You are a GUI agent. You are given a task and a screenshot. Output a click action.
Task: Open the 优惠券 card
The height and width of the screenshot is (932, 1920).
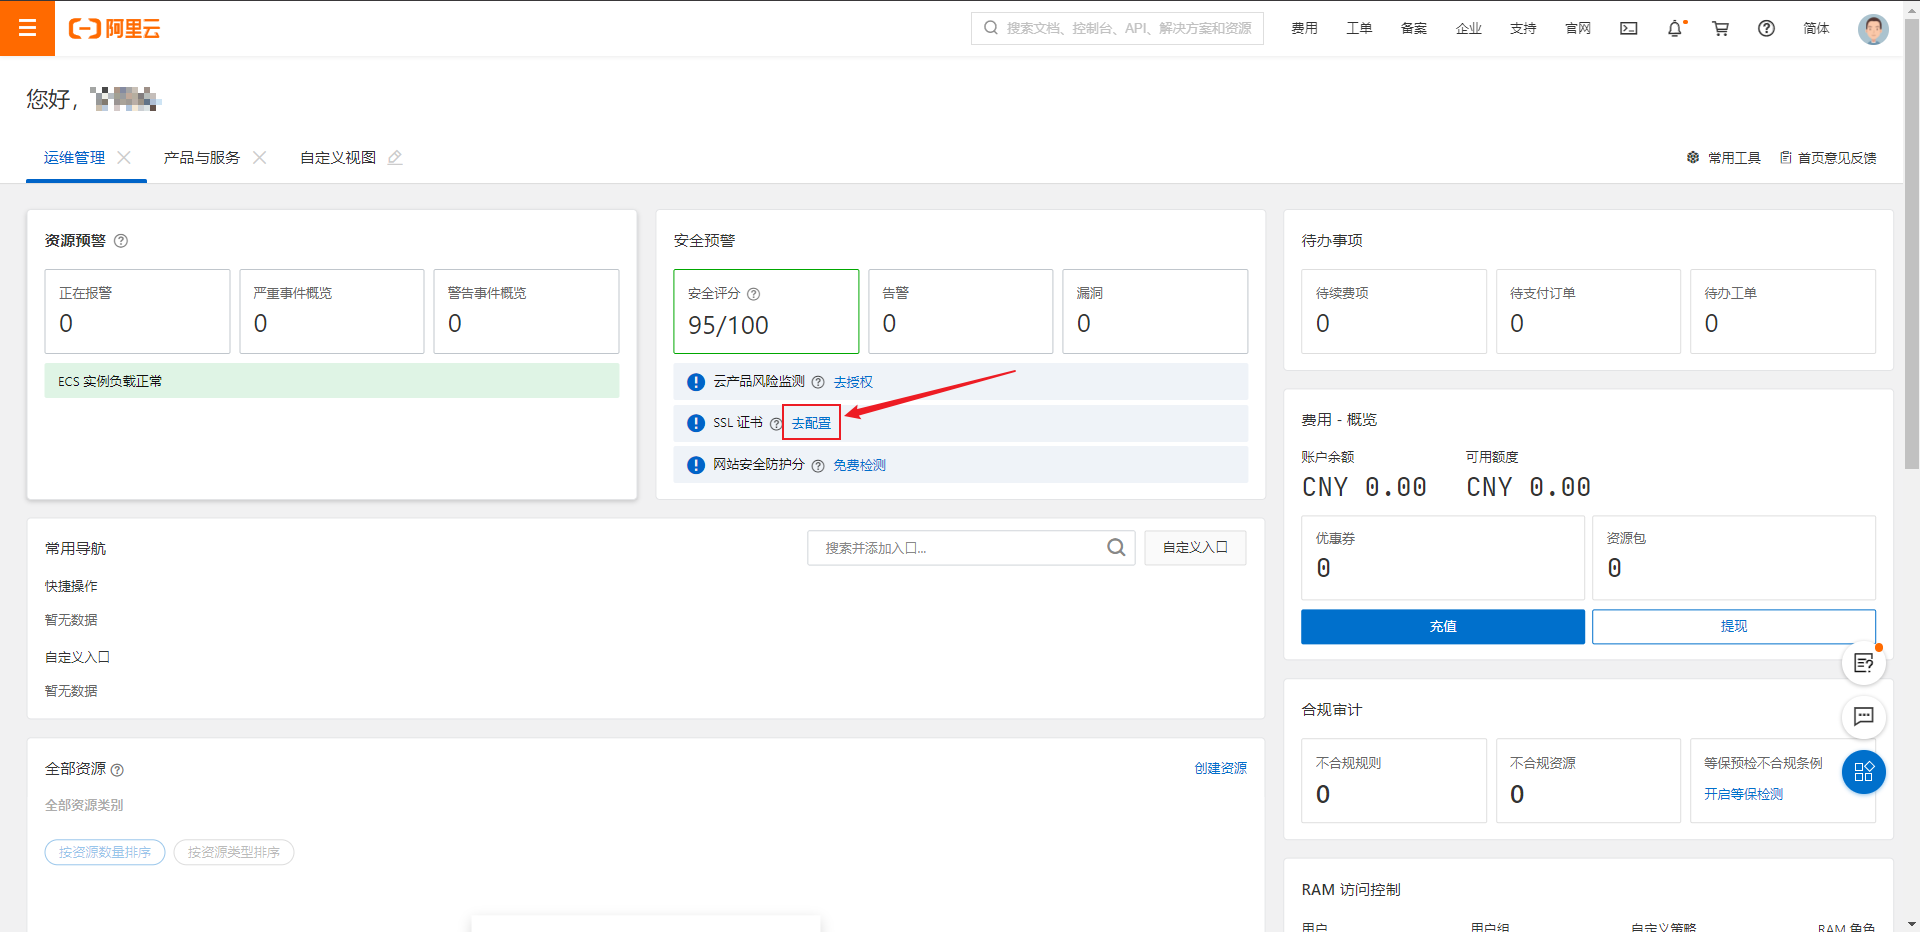pos(1443,558)
